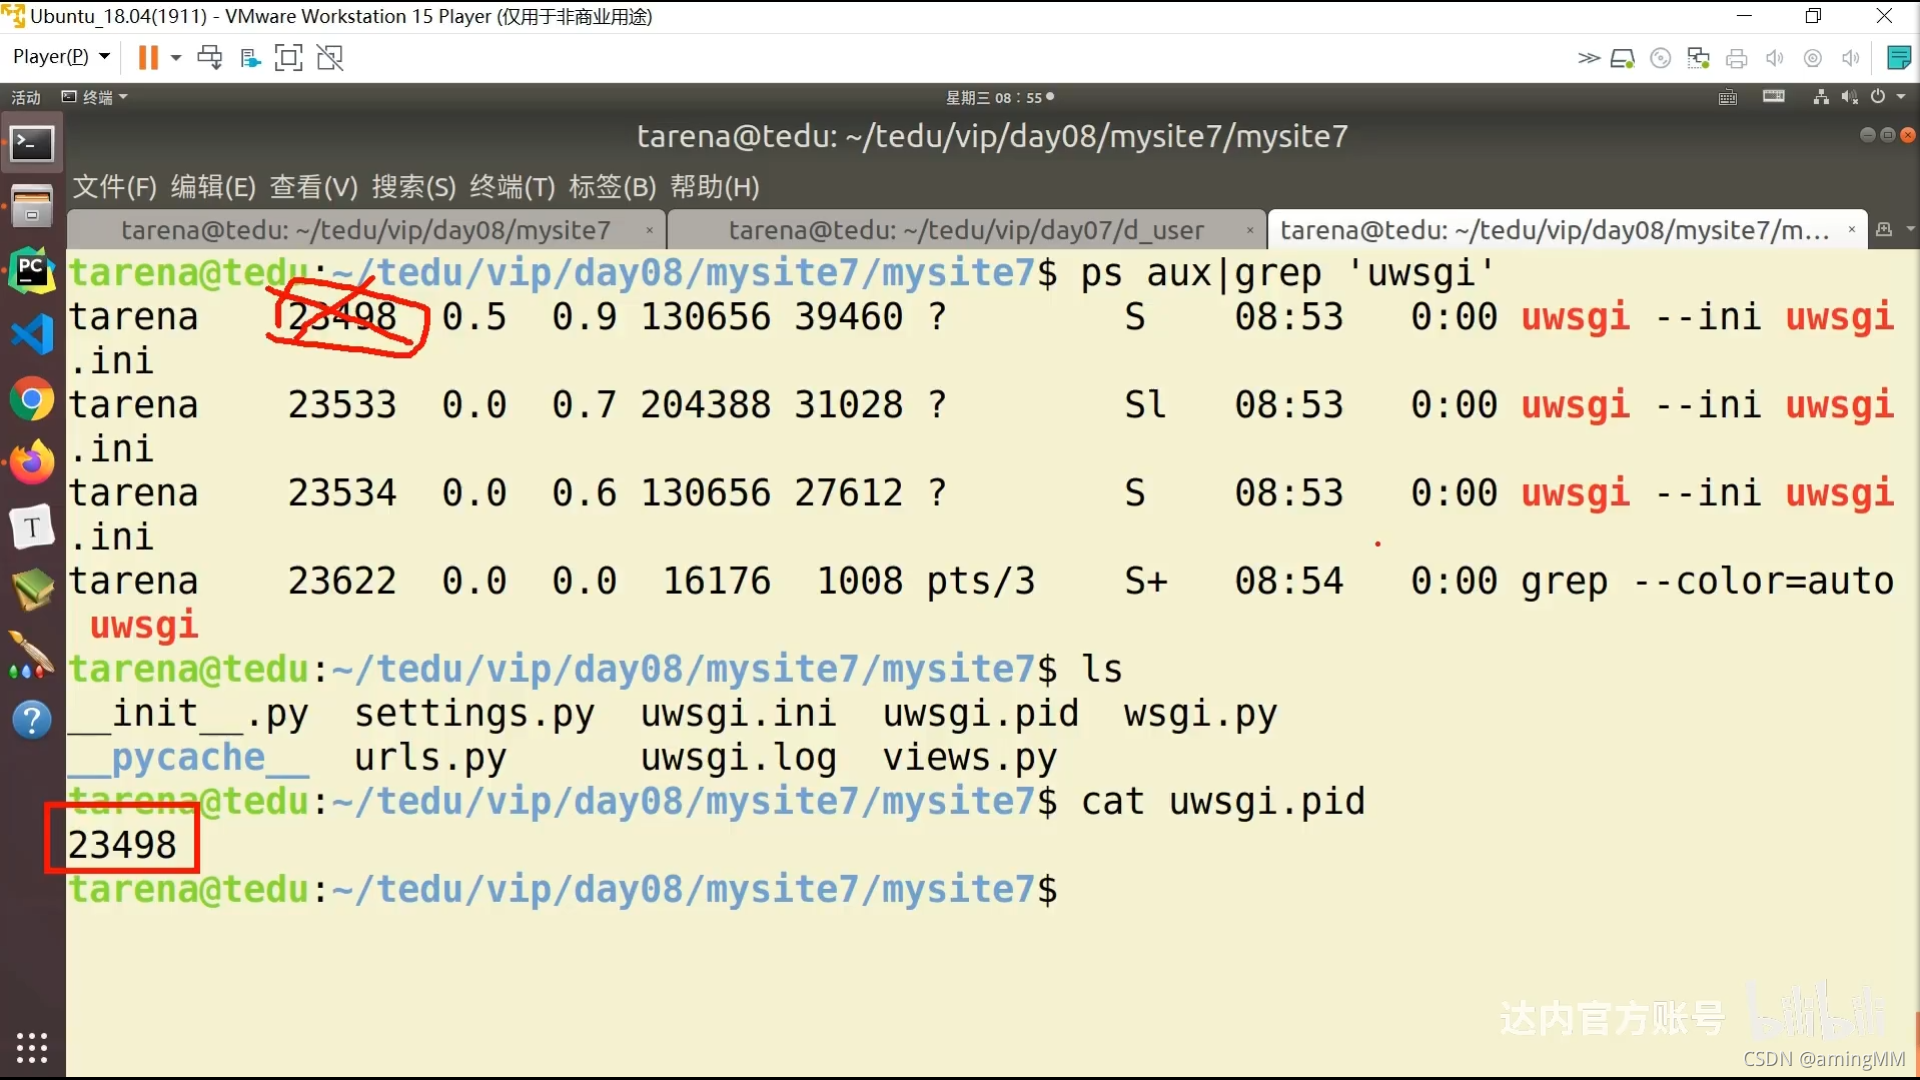The height and width of the screenshot is (1080, 1920).
Task: Open the 终端 application menu dropdown
Action: coord(96,97)
